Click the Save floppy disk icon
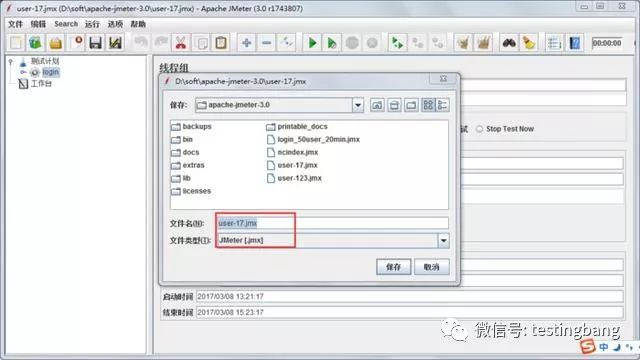640x360 pixels. point(96,42)
